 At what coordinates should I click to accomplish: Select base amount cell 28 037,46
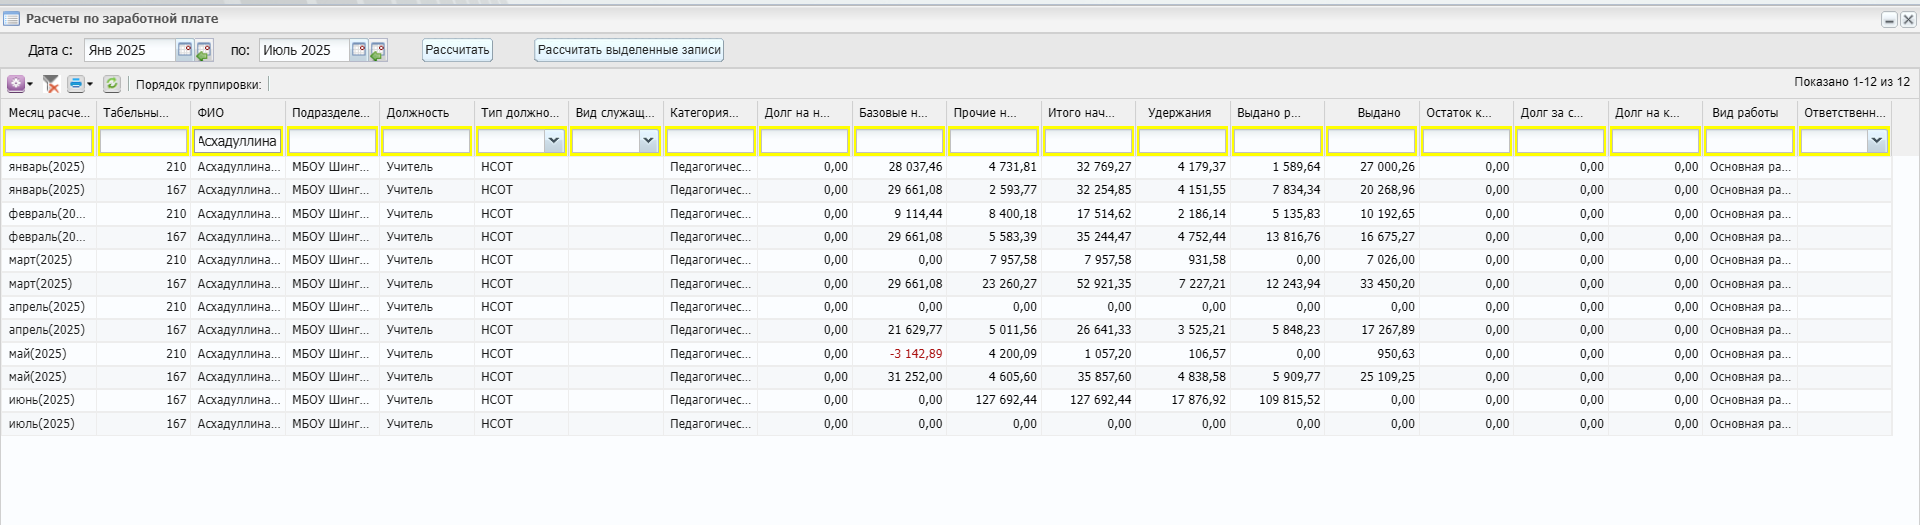[x=899, y=167]
